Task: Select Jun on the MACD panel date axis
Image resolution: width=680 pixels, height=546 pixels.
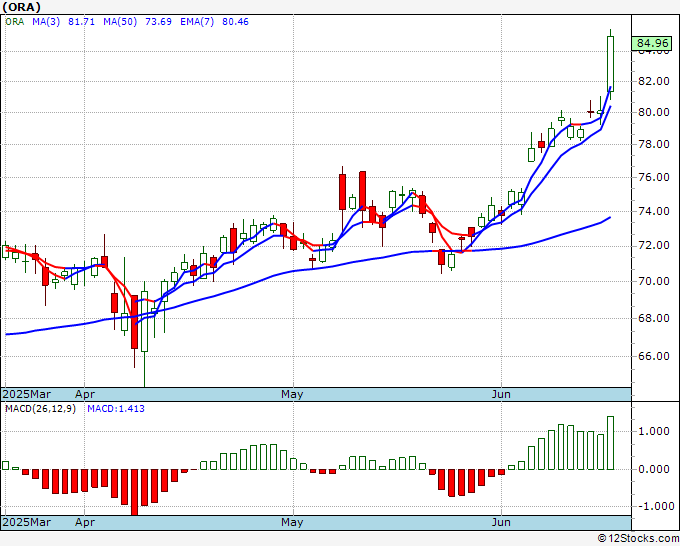Action: click(x=501, y=522)
